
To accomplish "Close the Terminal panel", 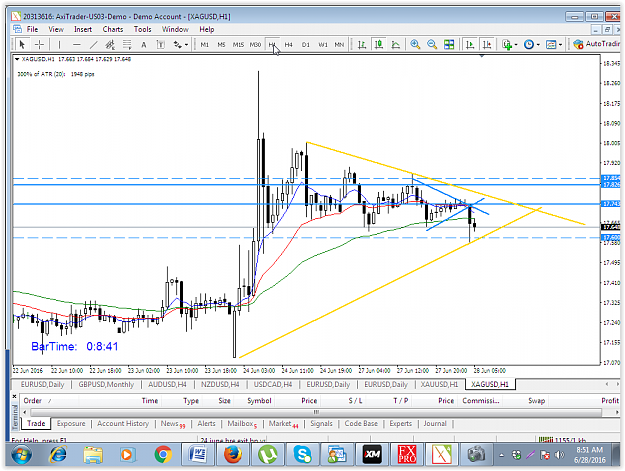I will (x=14, y=396).
